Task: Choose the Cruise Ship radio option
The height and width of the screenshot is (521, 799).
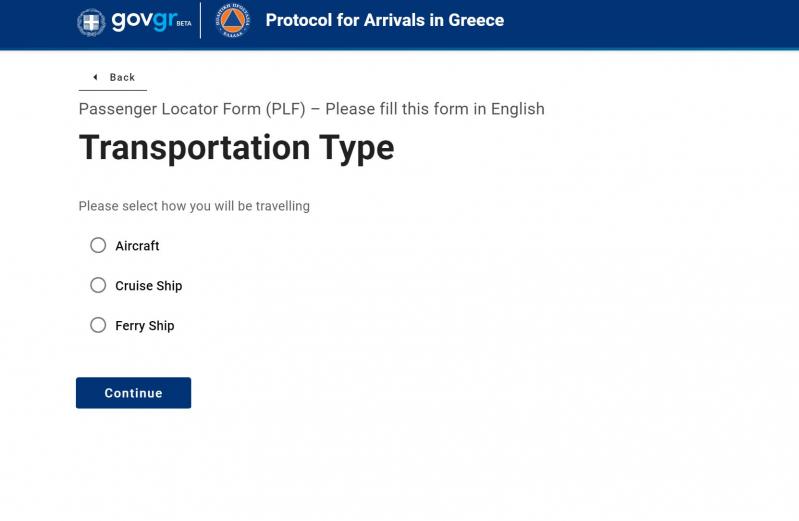Action: 98,285
